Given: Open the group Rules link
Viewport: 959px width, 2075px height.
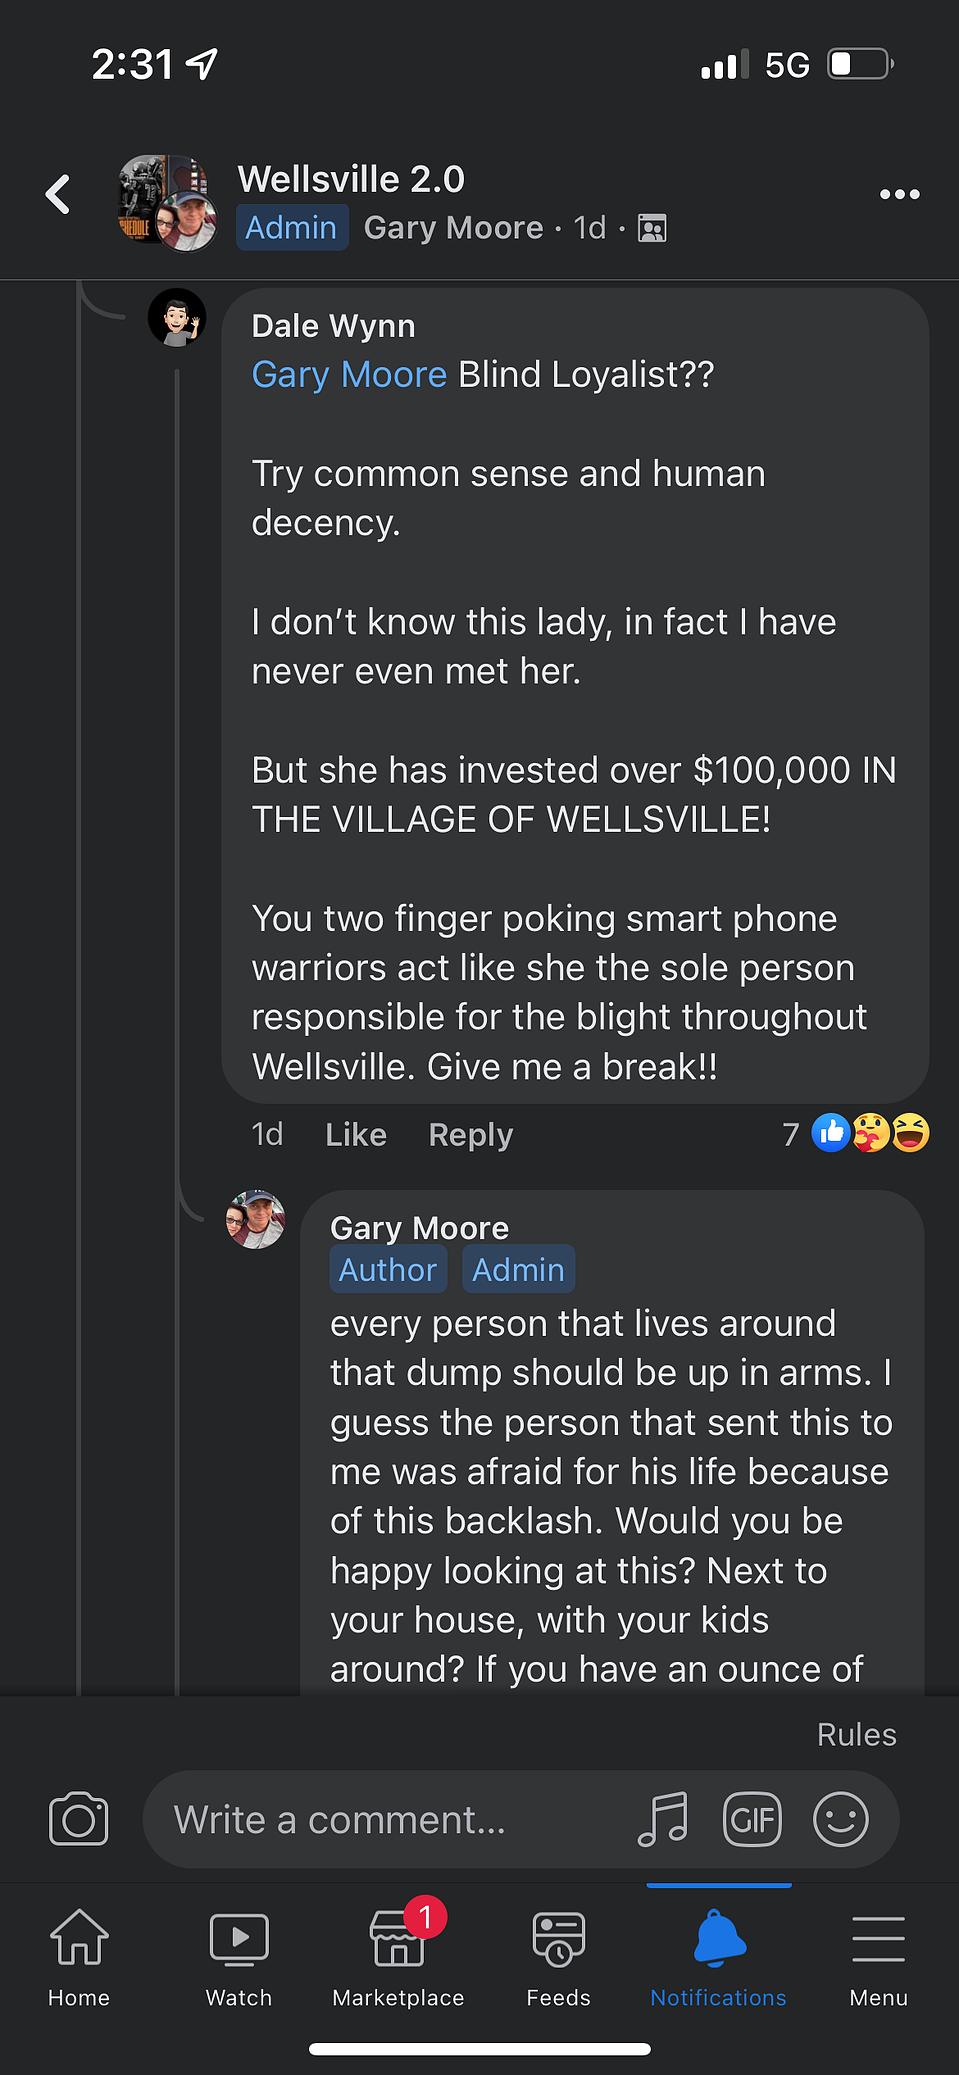Looking at the screenshot, I should coord(857,1734).
